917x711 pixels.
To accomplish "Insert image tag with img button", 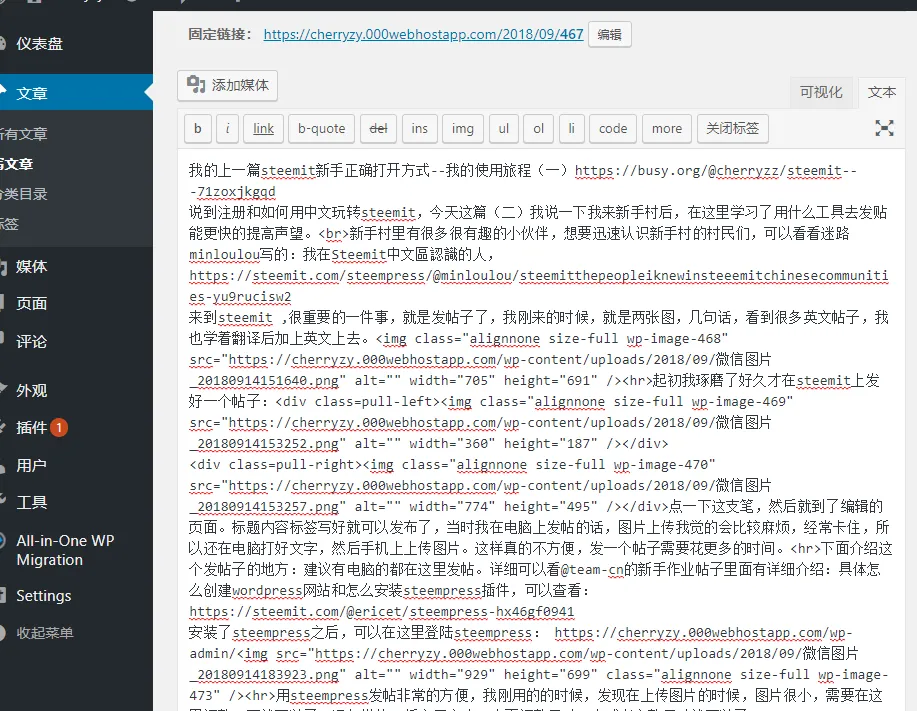I will click(463, 129).
